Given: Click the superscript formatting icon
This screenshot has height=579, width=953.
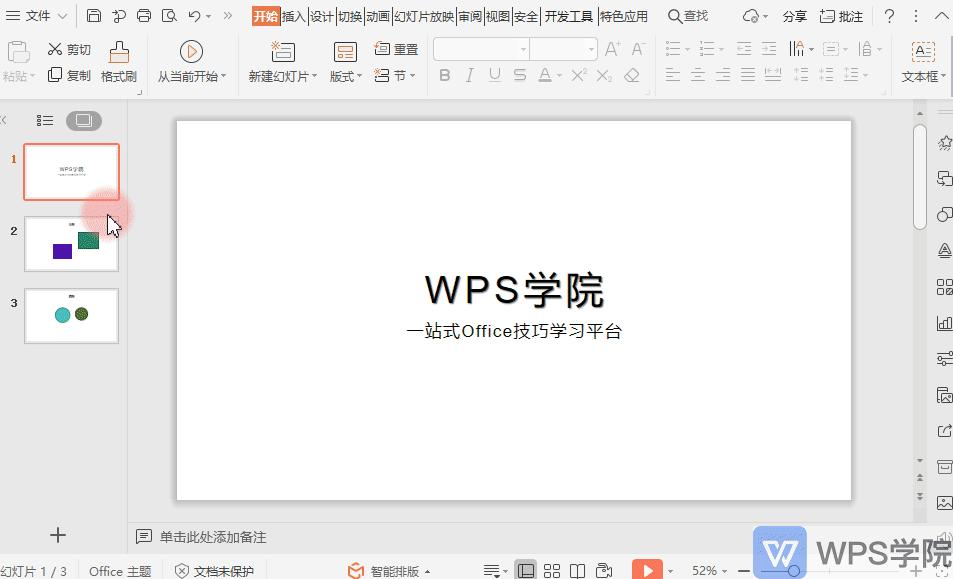Looking at the screenshot, I should (580, 74).
